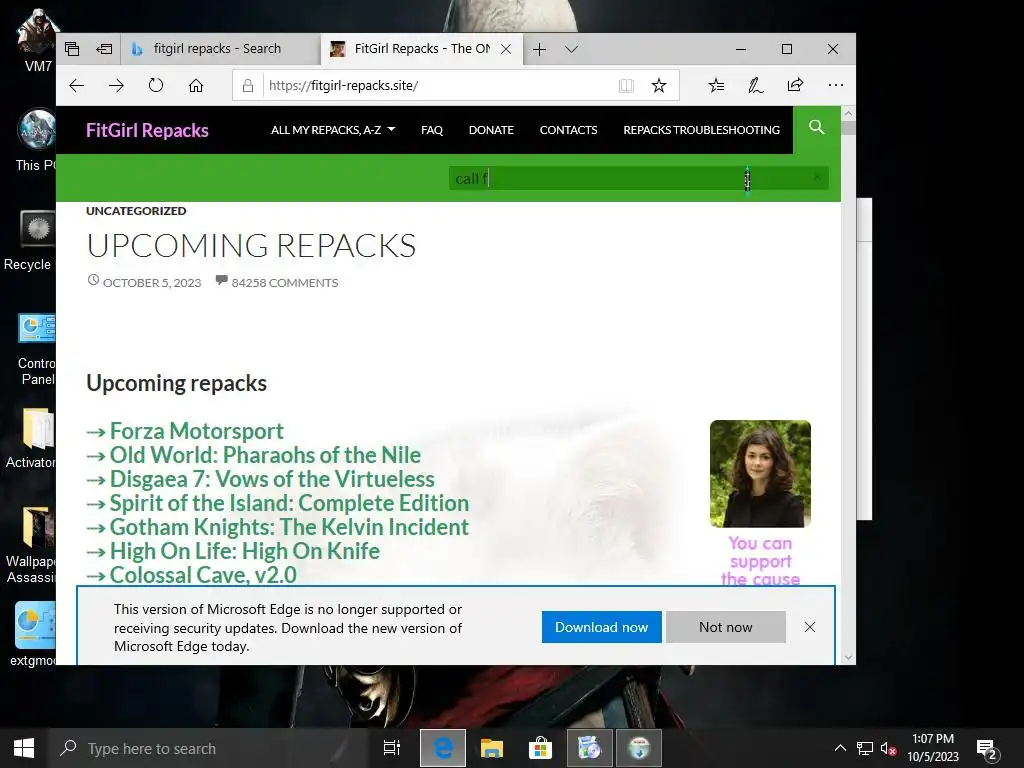Show hidden system tray icons
Viewport: 1024px width, 768px height.
[x=840, y=748]
